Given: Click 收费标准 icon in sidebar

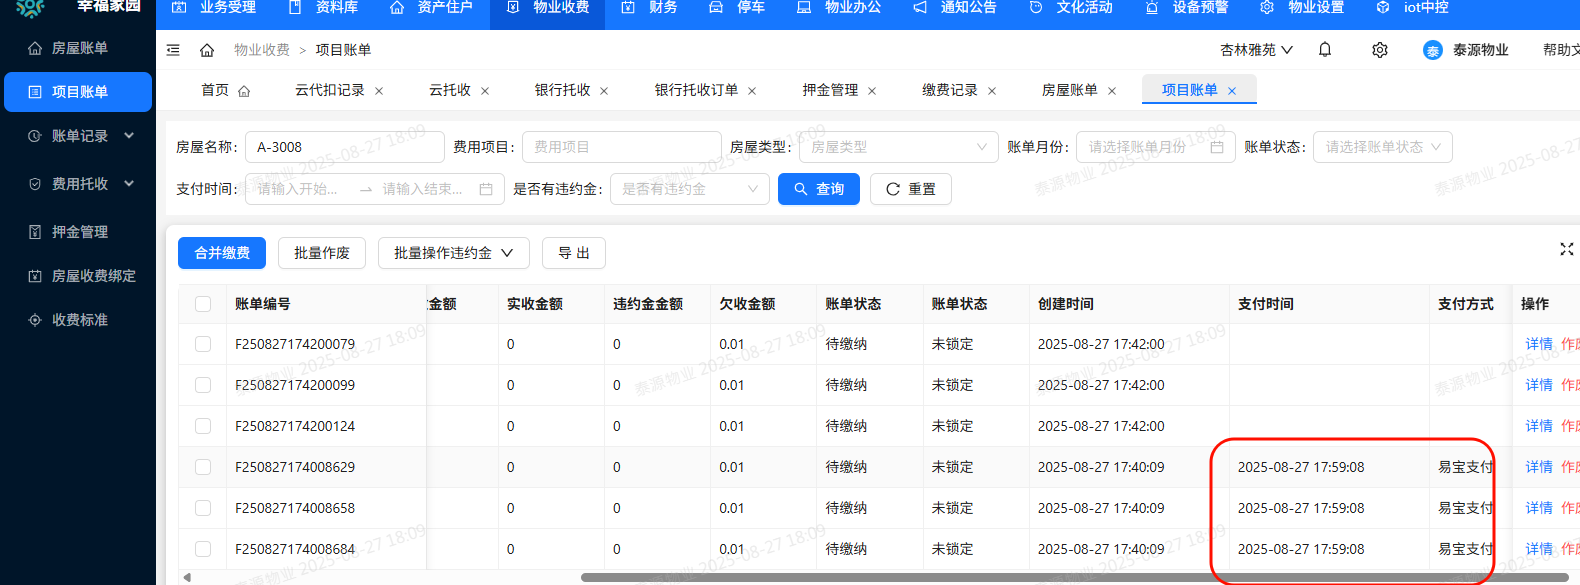Looking at the screenshot, I should click(35, 320).
